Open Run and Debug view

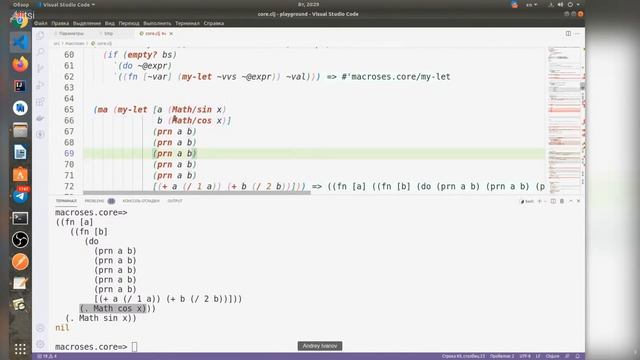[x=40, y=85]
